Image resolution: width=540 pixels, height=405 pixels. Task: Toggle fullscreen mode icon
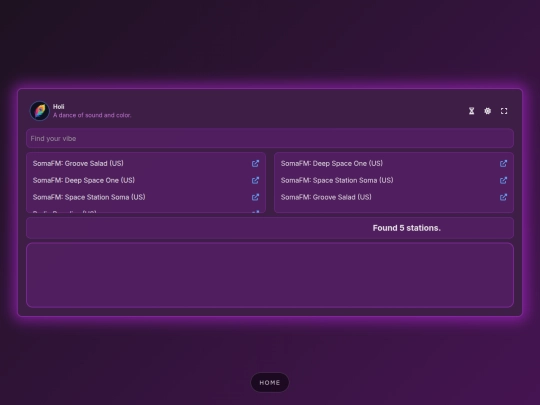point(504,111)
